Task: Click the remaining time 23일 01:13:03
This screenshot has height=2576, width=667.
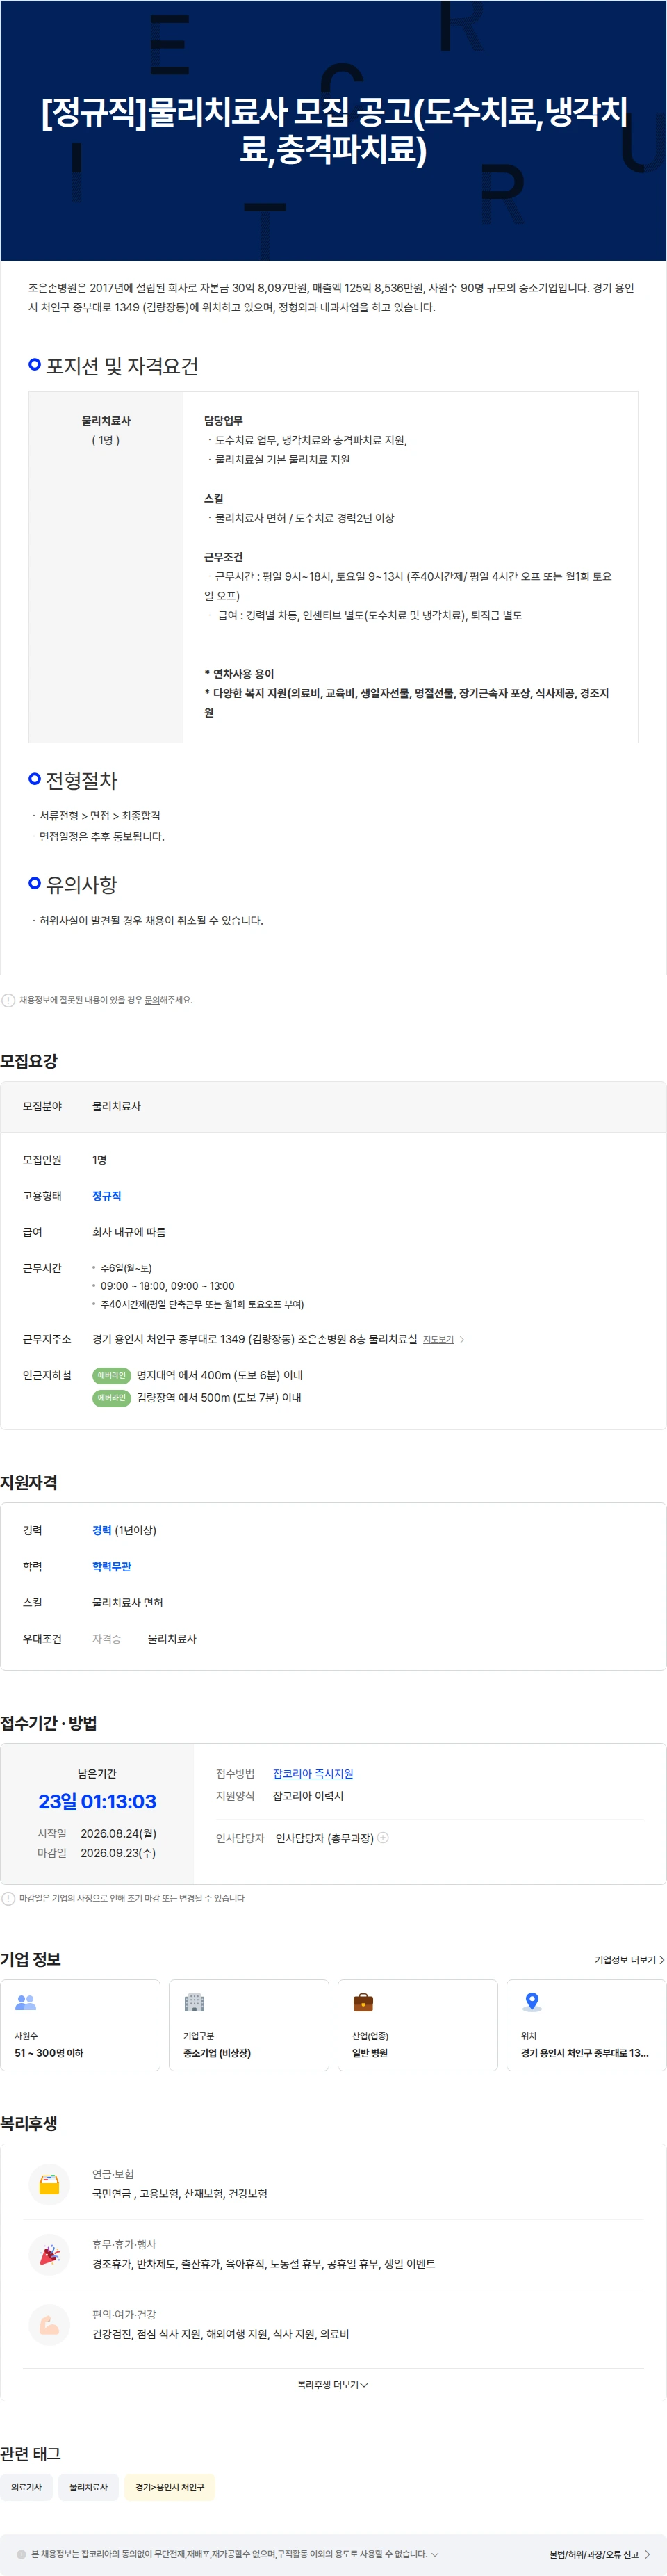Action: [x=97, y=1802]
